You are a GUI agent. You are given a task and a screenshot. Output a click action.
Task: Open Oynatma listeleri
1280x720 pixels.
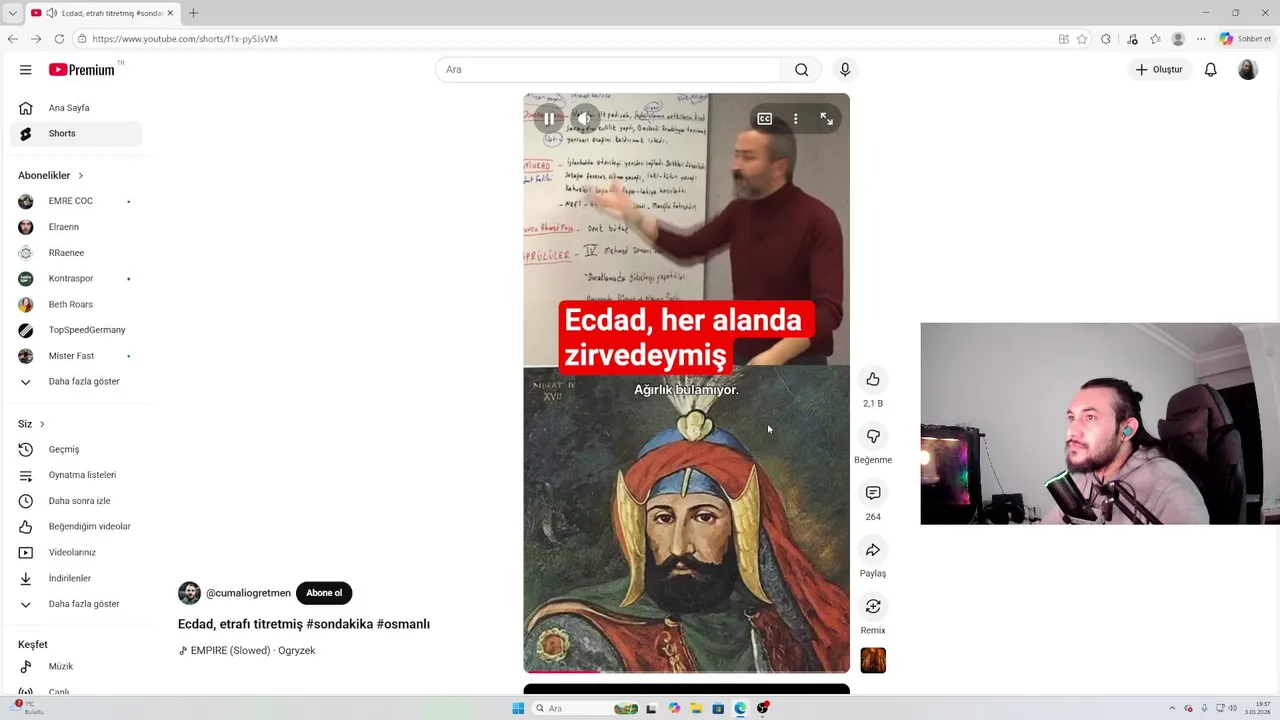click(x=76, y=475)
